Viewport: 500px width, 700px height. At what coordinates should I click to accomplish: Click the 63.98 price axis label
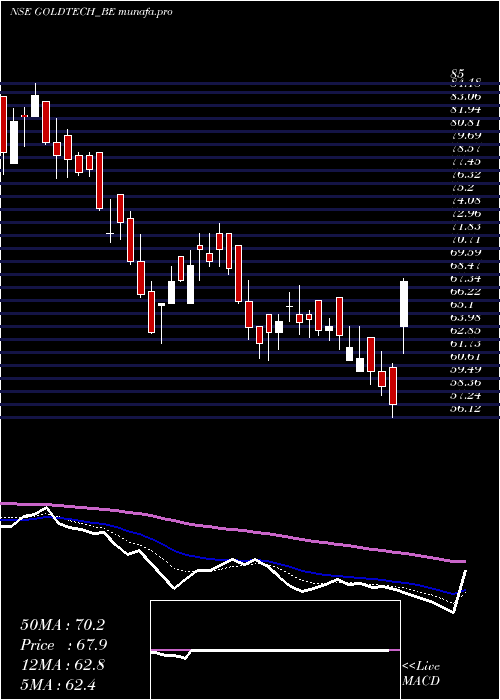466,317
